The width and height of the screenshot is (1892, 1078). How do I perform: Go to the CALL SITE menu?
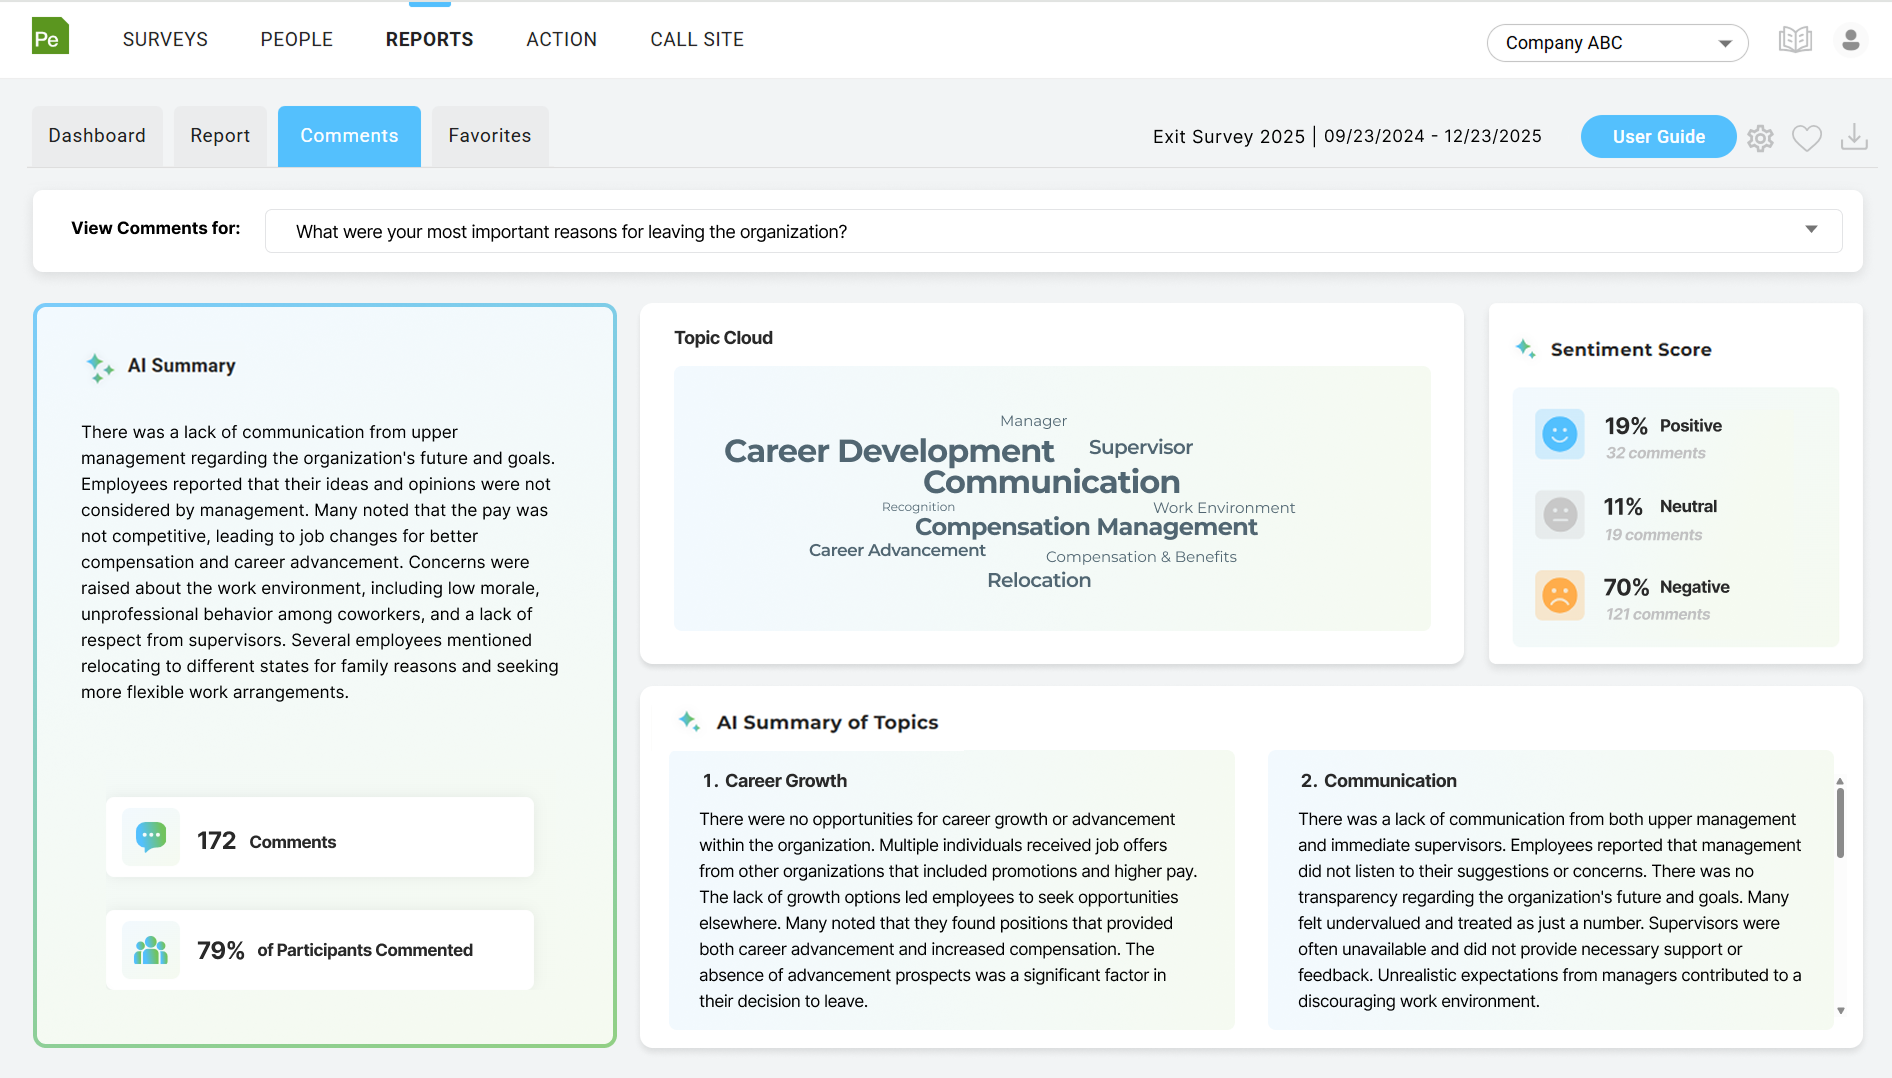pos(697,40)
